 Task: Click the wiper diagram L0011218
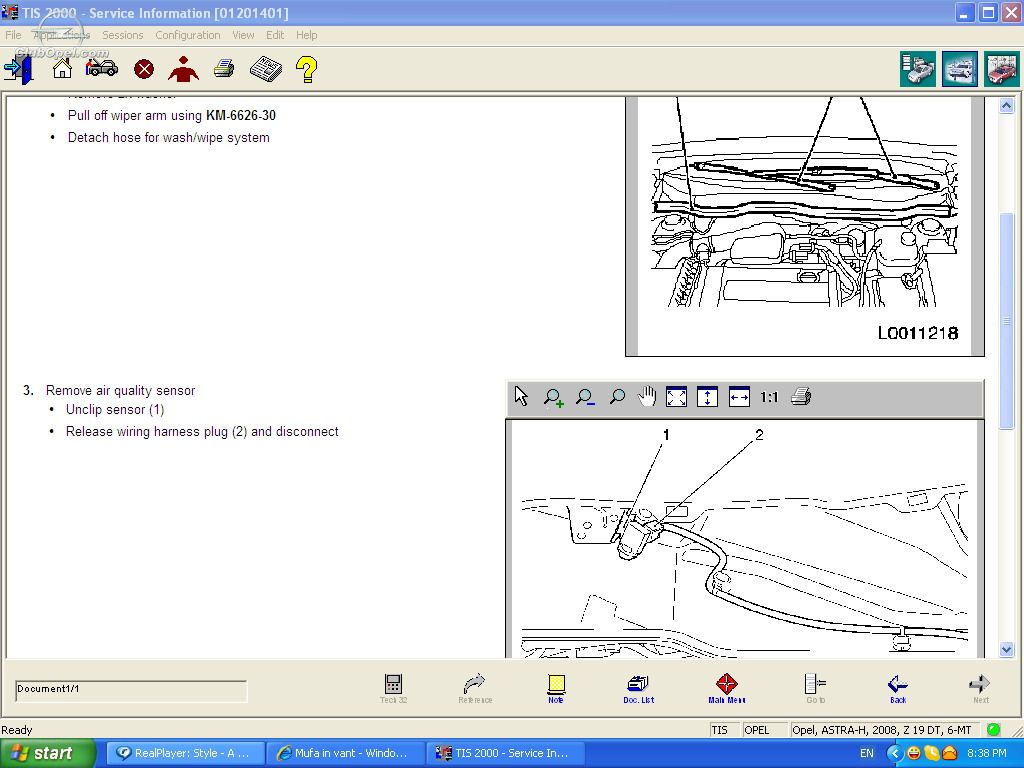pyautogui.click(x=805, y=226)
